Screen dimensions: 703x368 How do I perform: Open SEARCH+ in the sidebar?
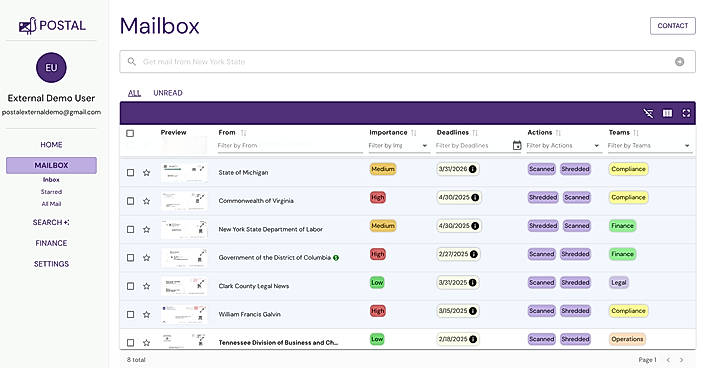click(51, 222)
